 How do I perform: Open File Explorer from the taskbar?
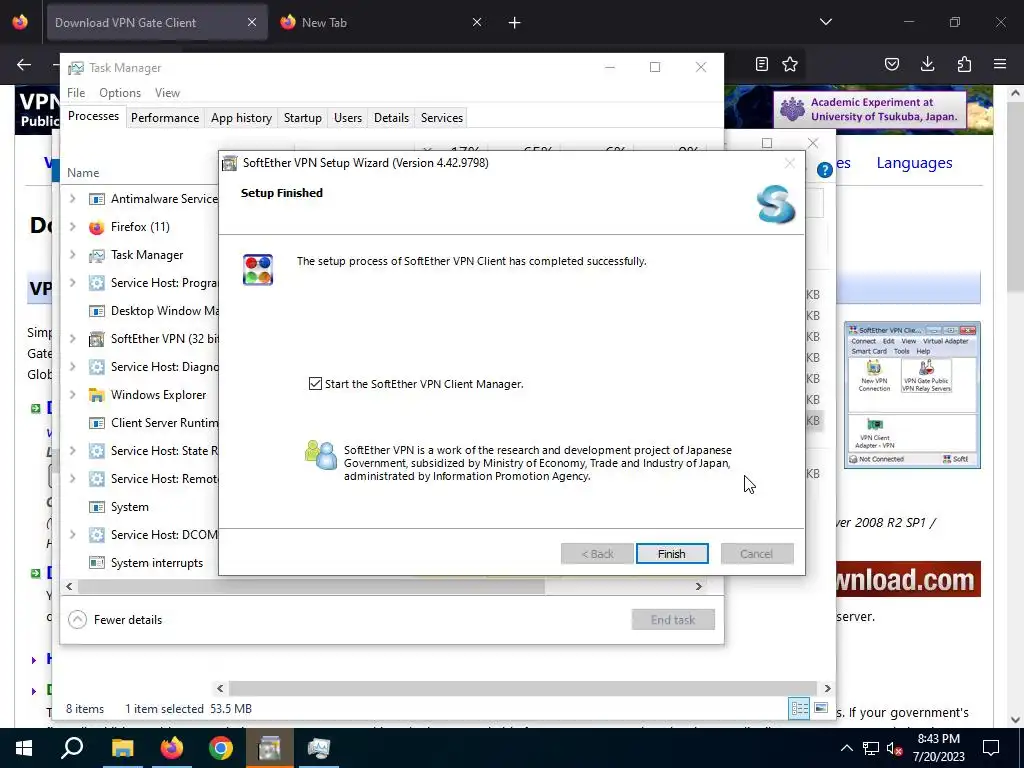tap(122, 748)
